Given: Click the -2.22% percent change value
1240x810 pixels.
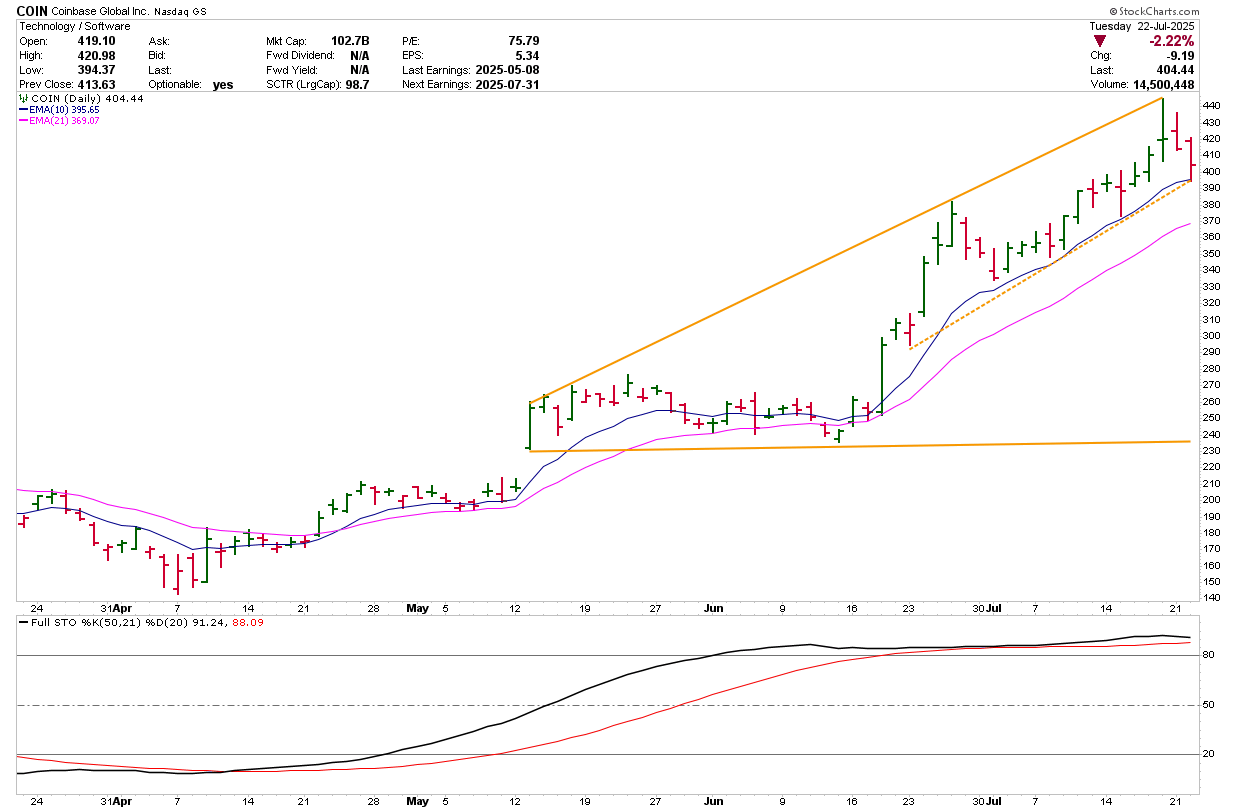Looking at the screenshot, I should click(x=1171, y=41).
